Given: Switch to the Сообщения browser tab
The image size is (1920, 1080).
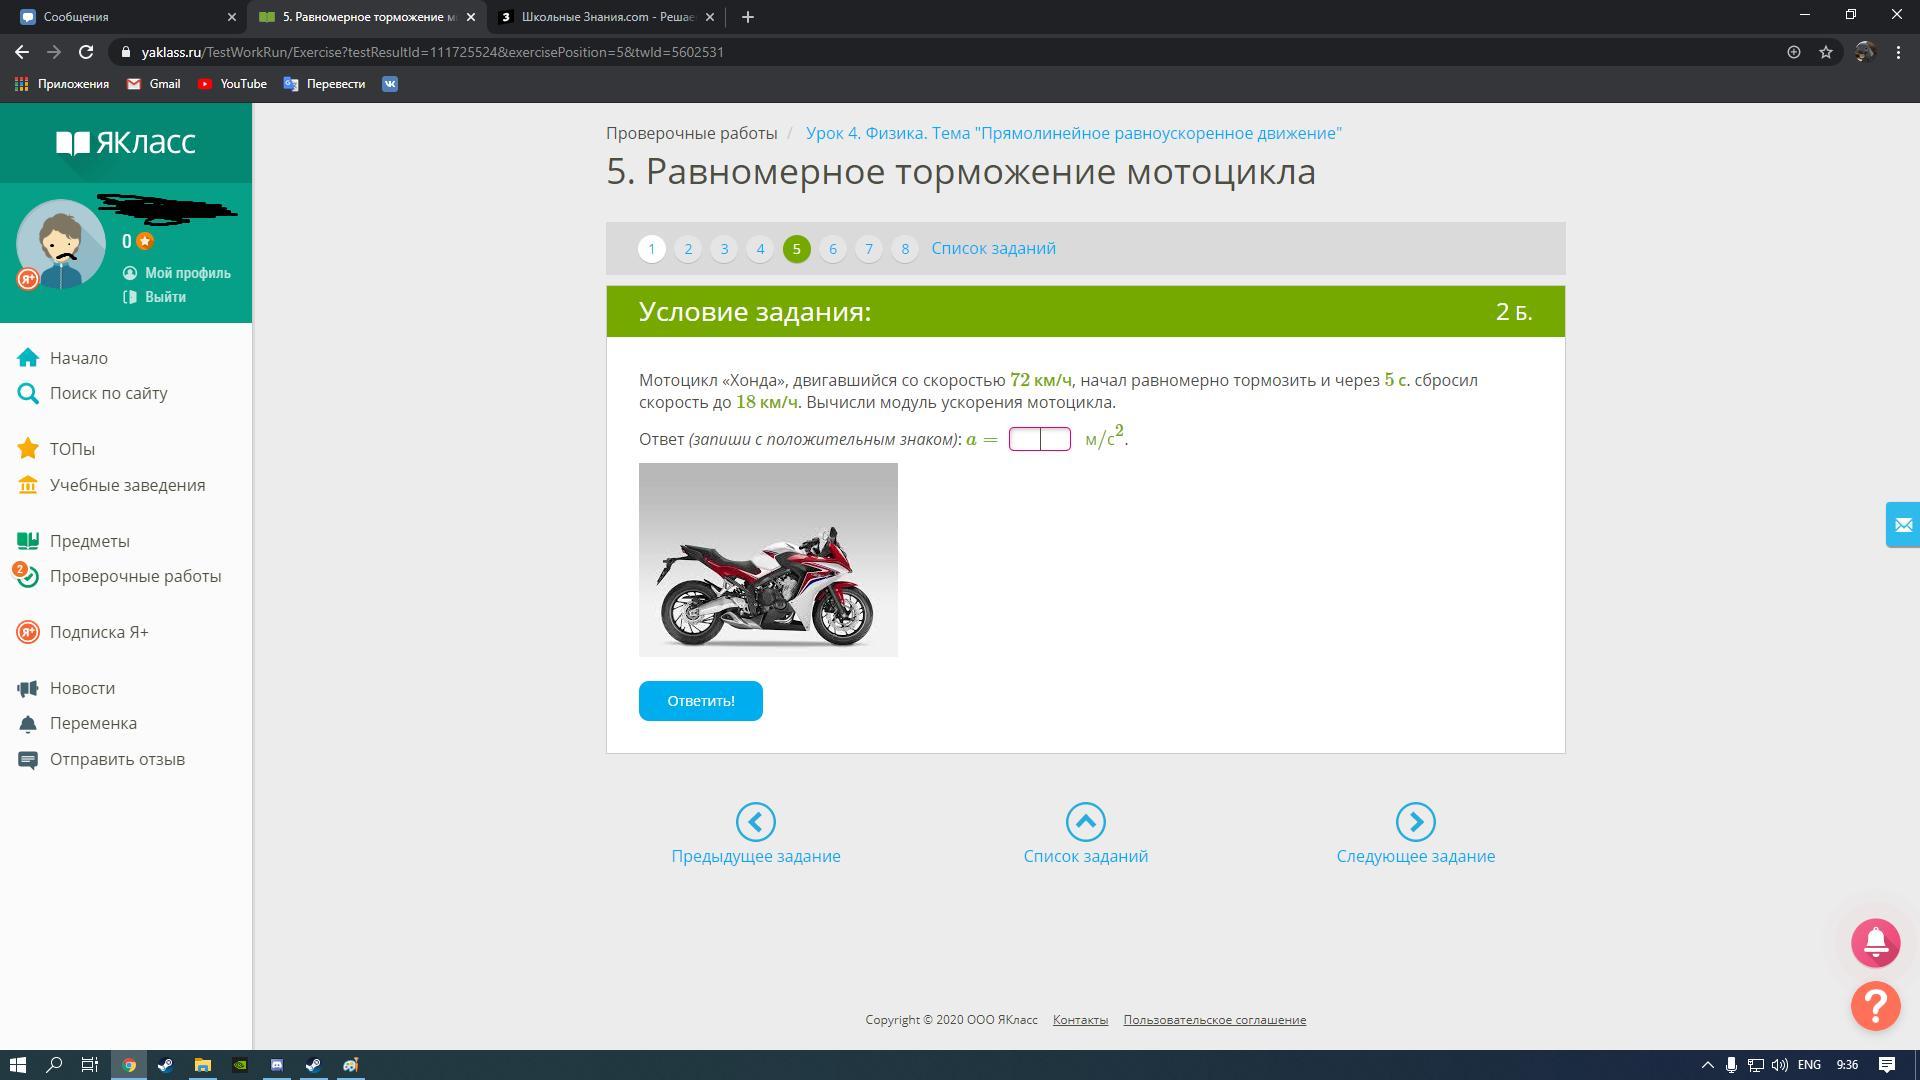Looking at the screenshot, I should click(x=120, y=17).
